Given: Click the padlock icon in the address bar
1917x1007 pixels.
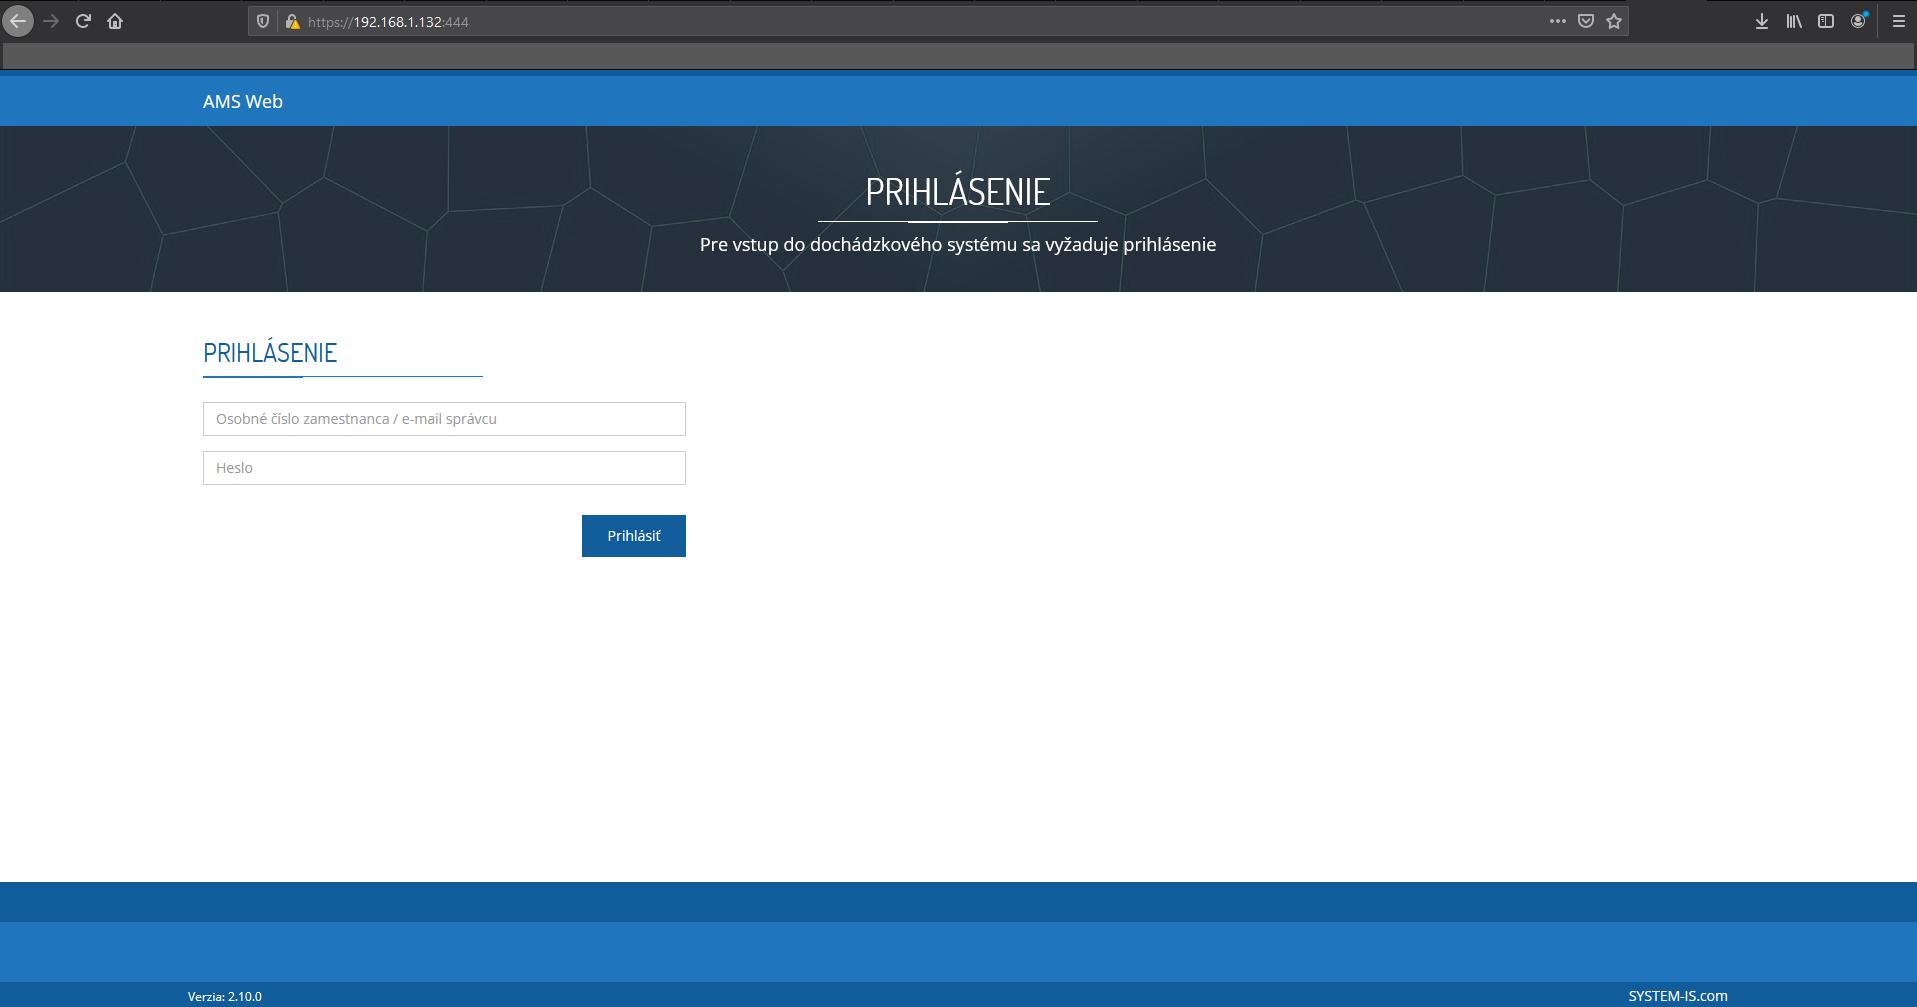Looking at the screenshot, I should 292,20.
